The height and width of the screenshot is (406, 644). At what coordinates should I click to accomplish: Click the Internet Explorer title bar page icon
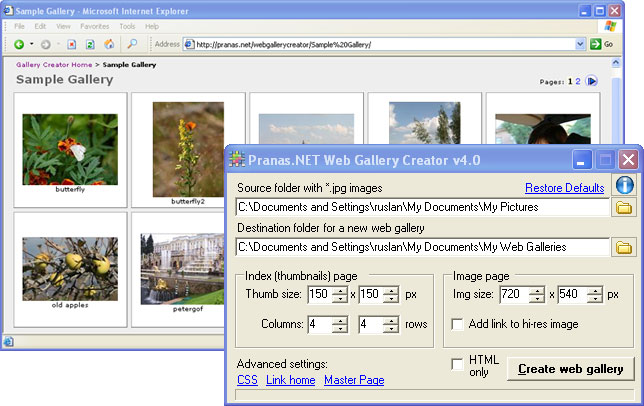coord(8,10)
